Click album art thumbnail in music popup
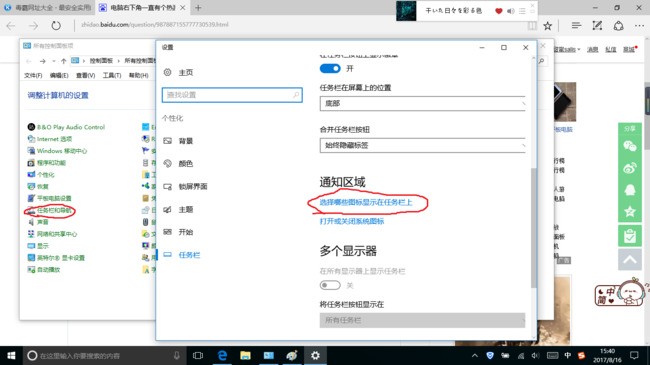Image resolution: width=650 pixels, height=365 pixels. click(406, 11)
